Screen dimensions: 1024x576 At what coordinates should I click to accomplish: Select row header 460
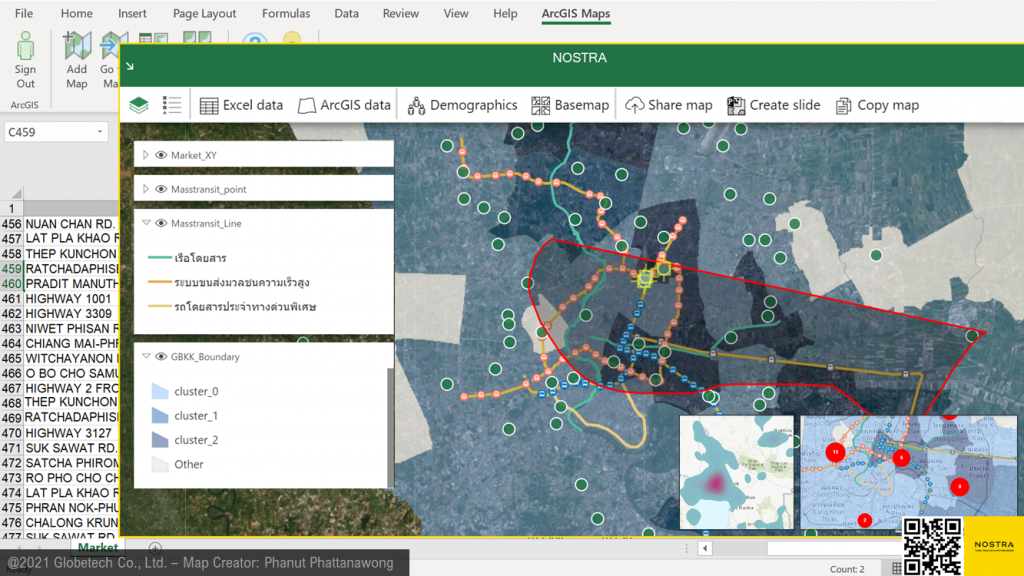(x=12, y=284)
